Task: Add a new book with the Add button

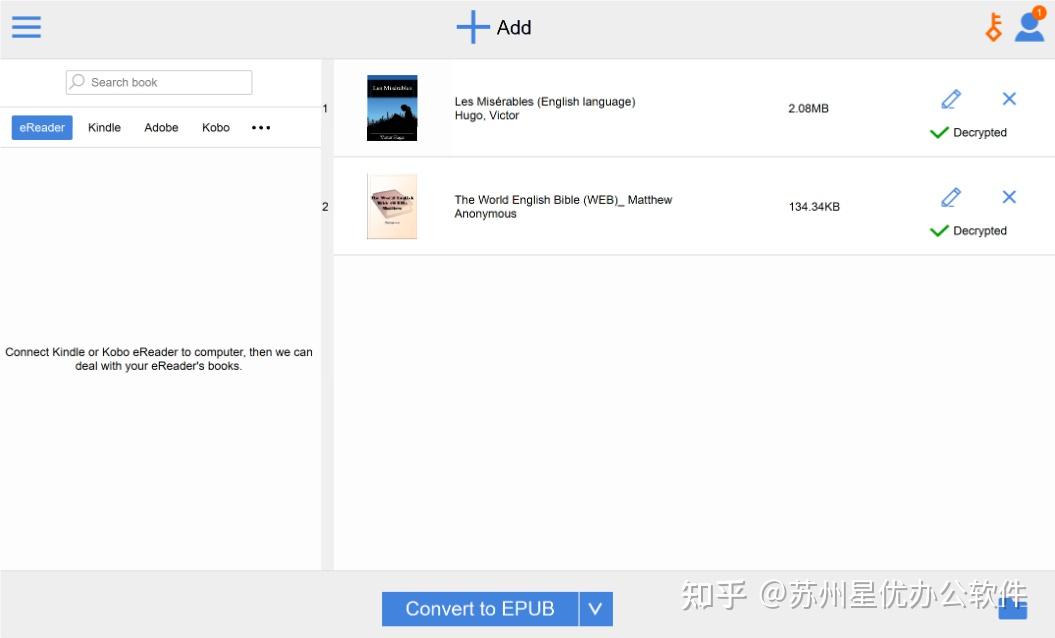Action: (x=494, y=27)
